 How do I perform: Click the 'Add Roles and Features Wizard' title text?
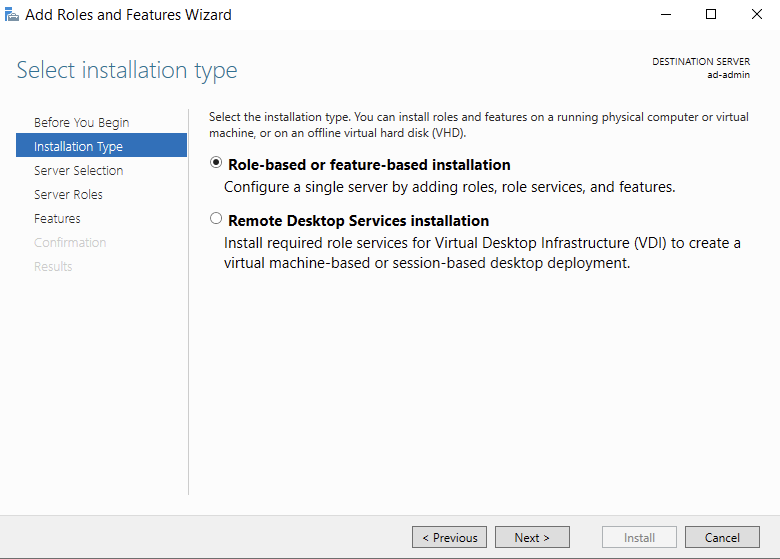pos(128,15)
